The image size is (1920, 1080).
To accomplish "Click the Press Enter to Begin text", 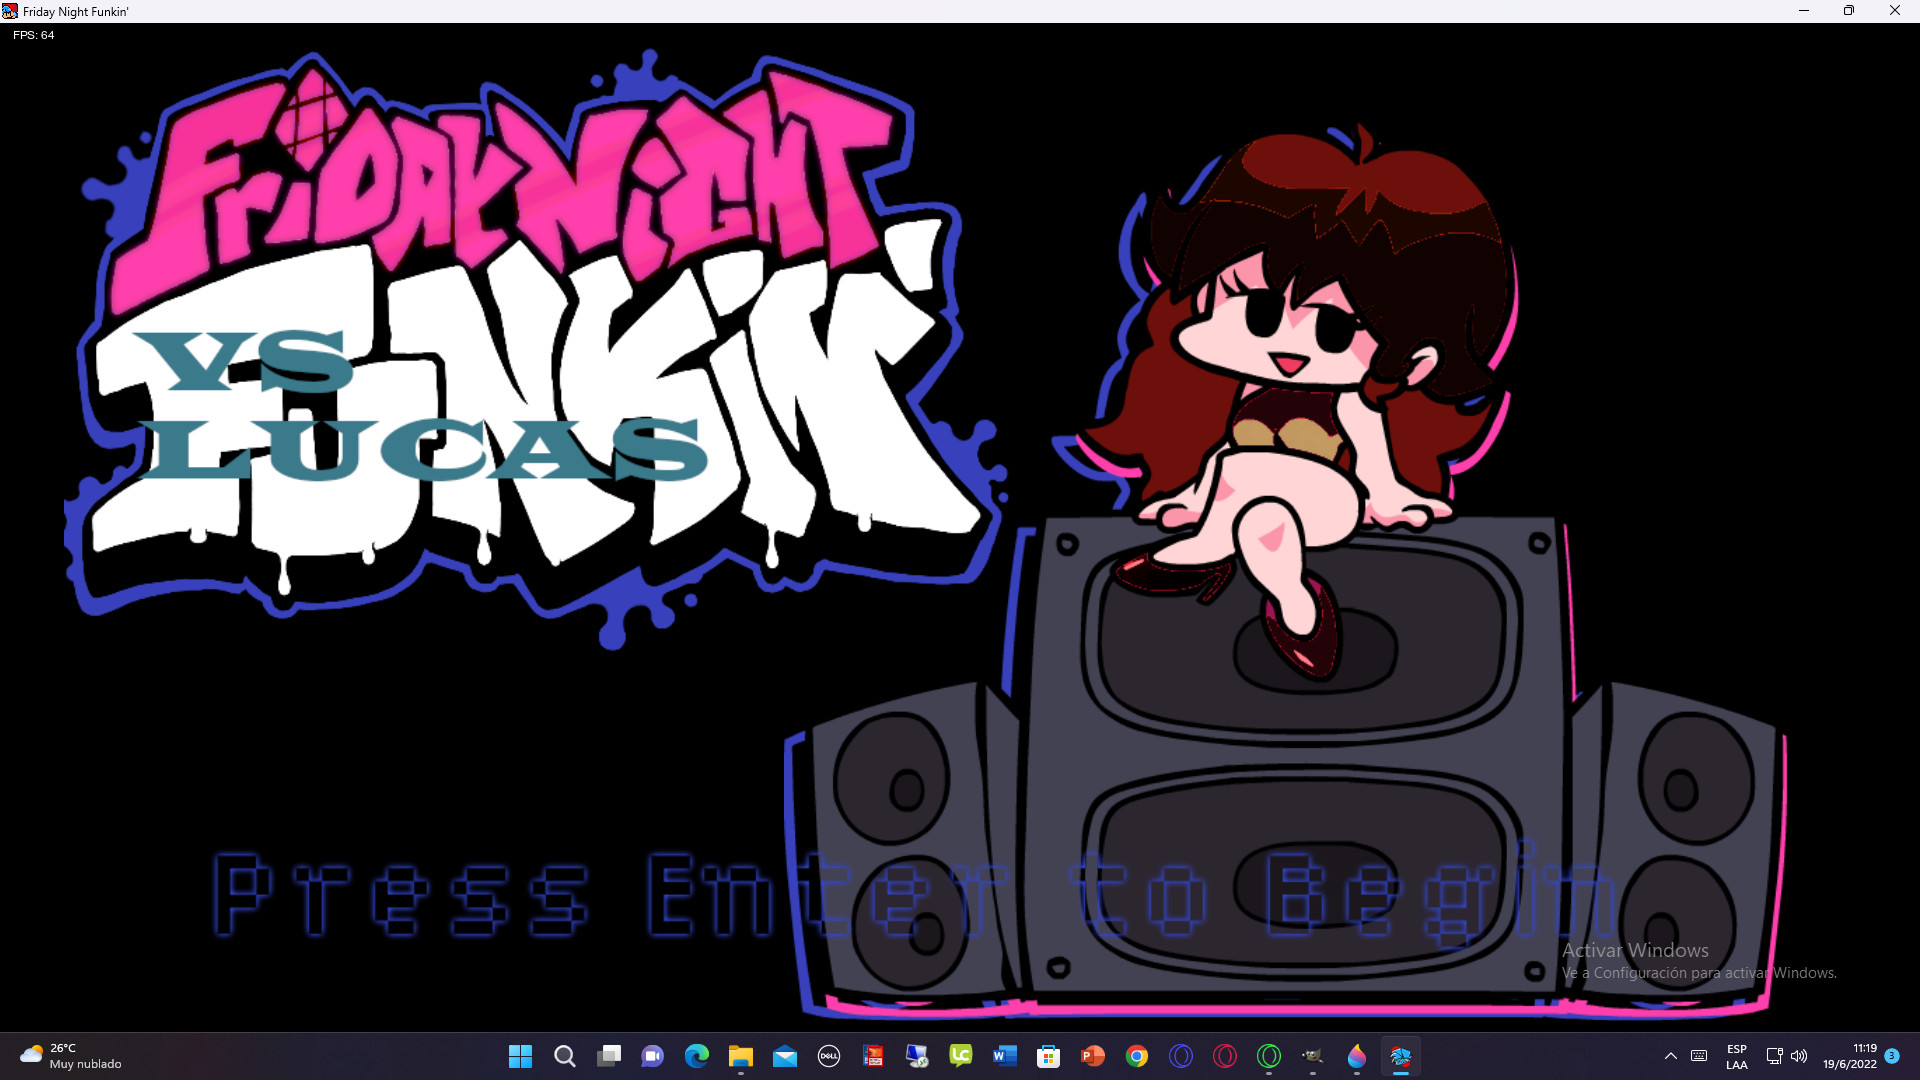I will click(x=915, y=895).
